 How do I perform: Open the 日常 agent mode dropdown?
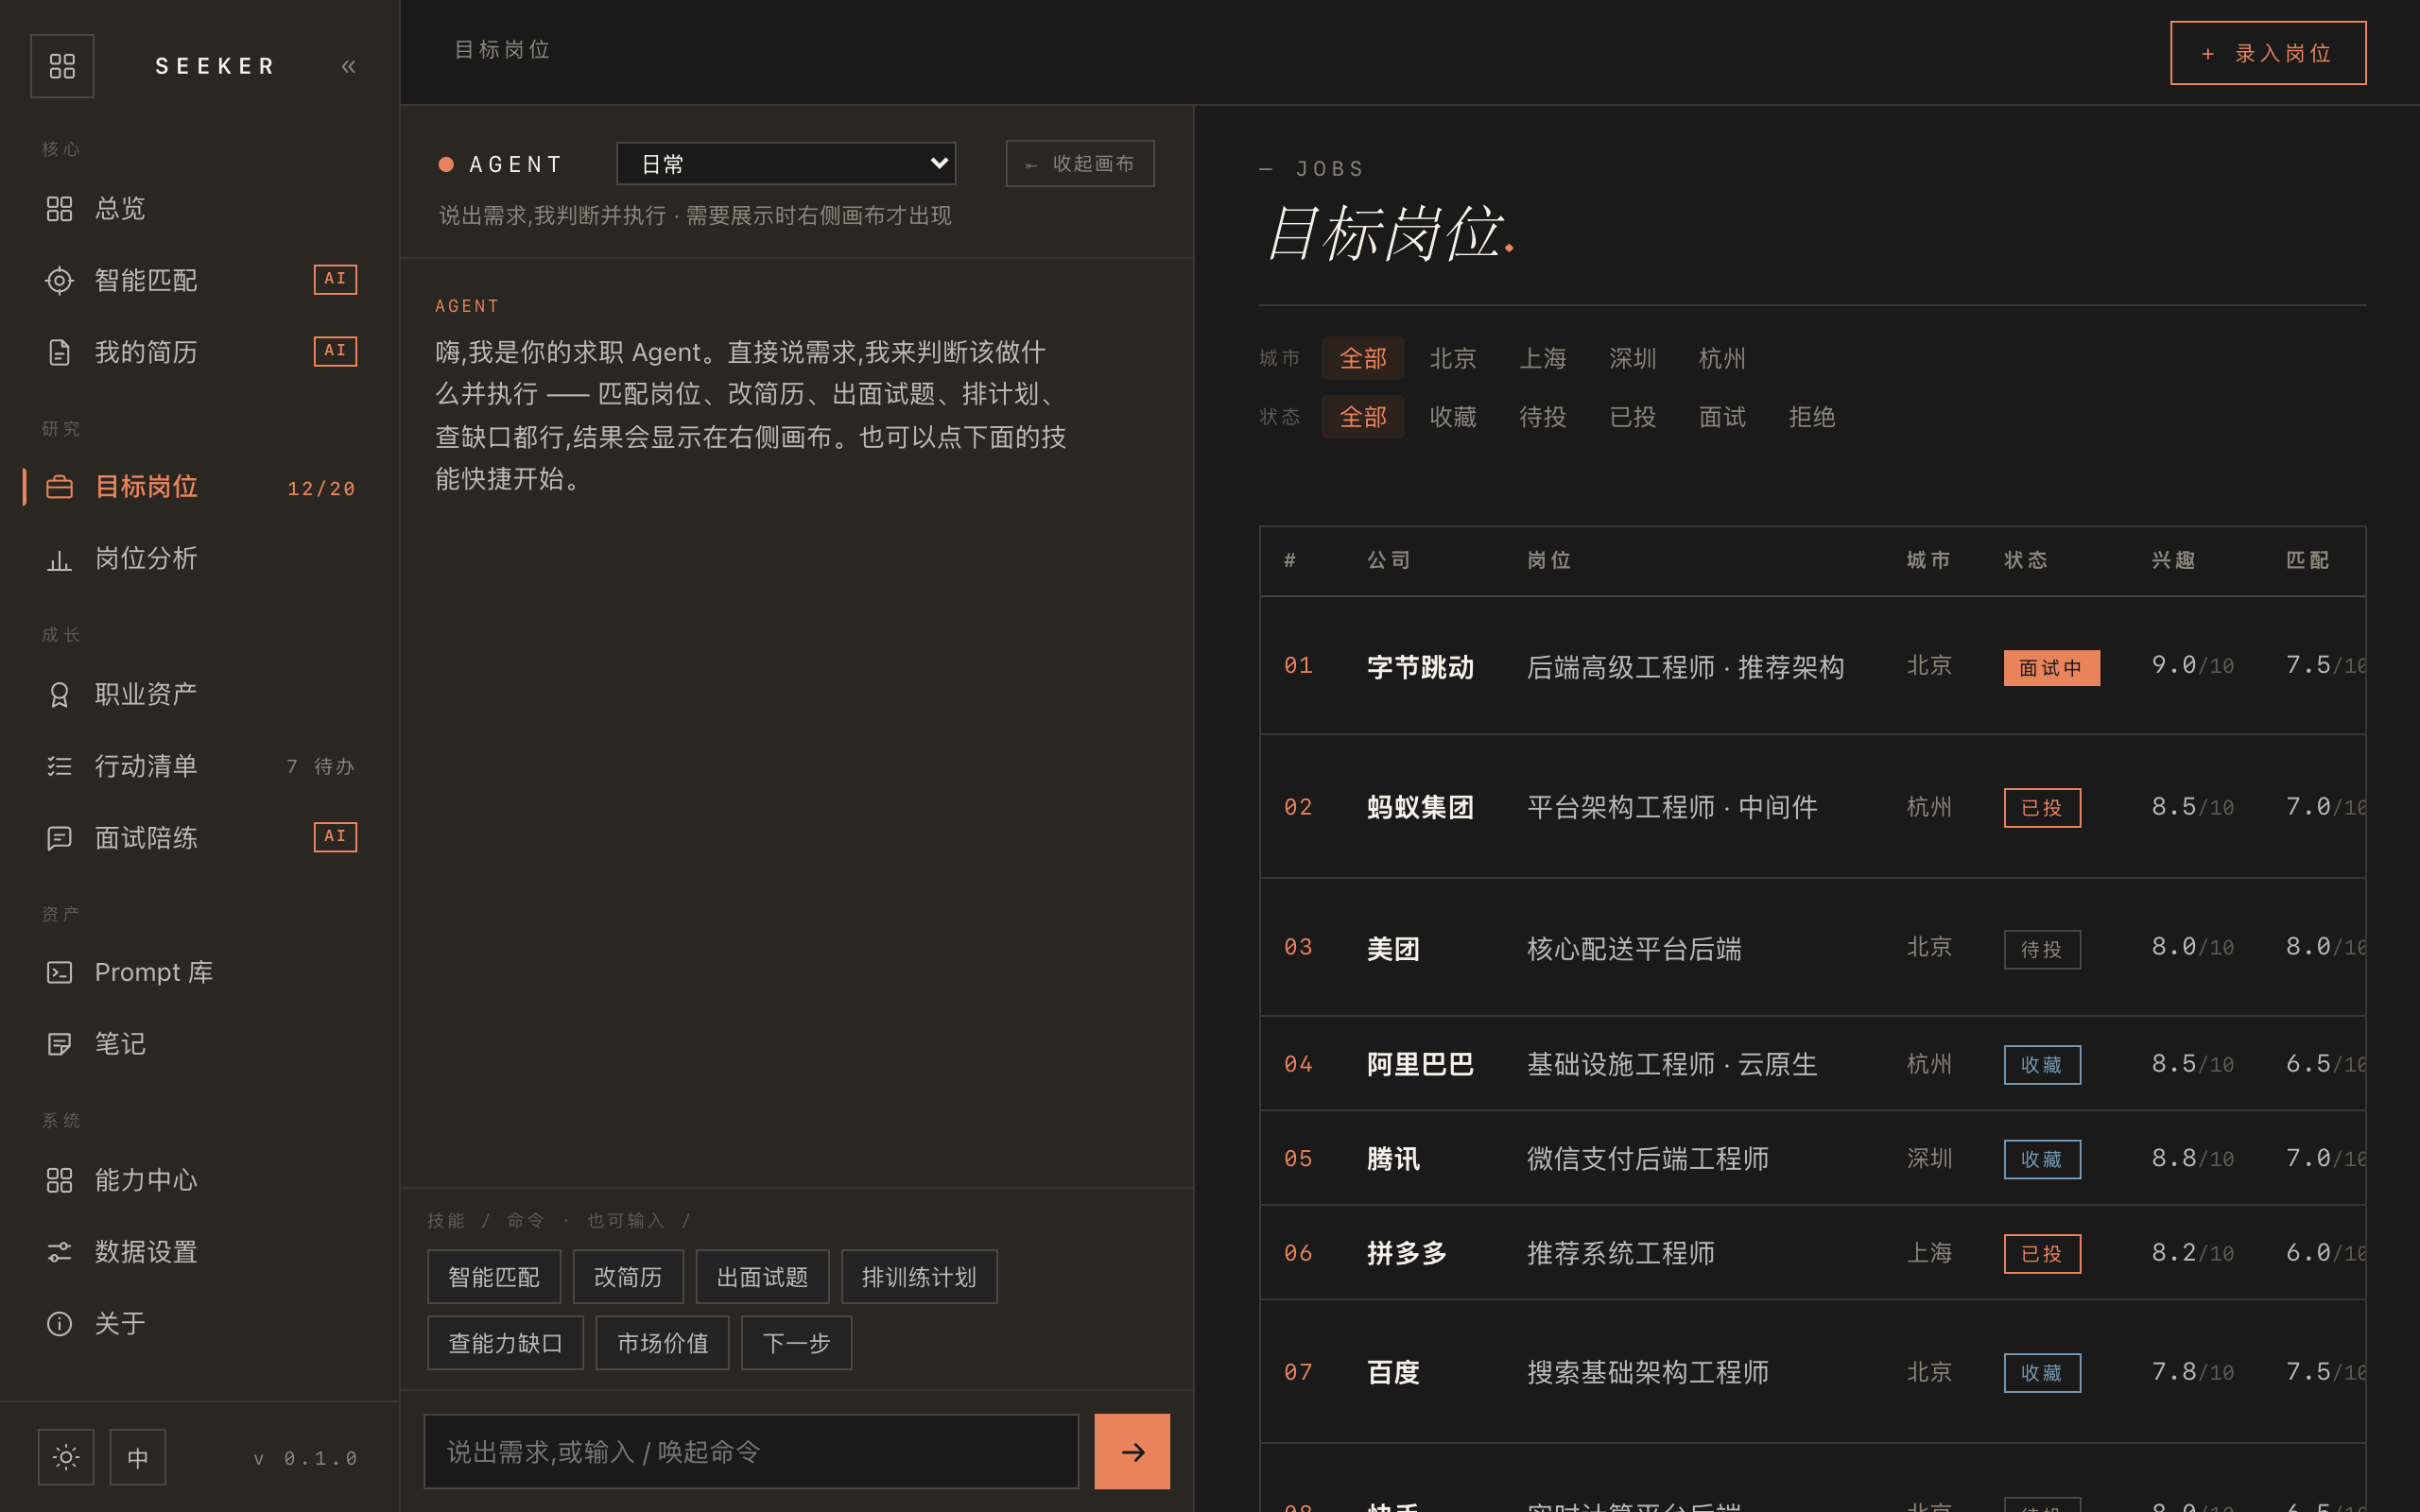pos(786,163)
